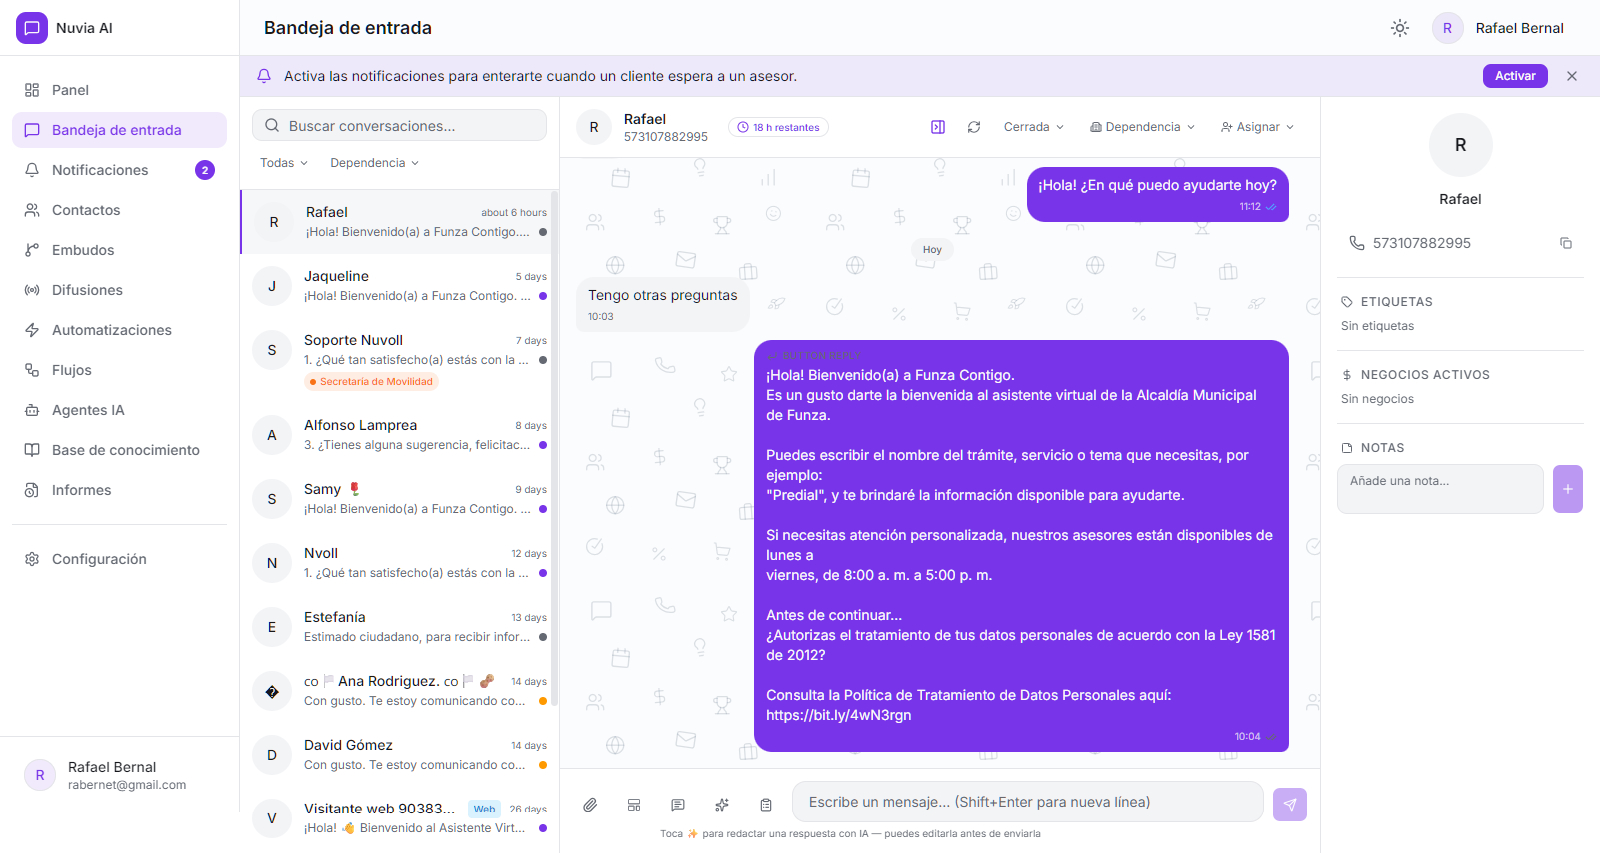Click Secretaría de Movilidad tag
The height and width of the screenshot is (853, 1600).
click(371, 382)
